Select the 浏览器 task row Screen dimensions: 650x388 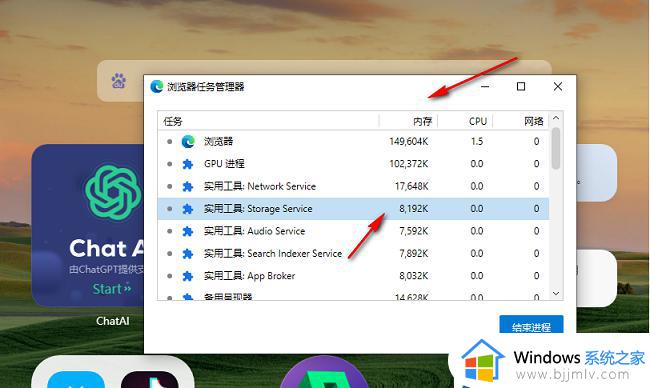coord(354,142)
